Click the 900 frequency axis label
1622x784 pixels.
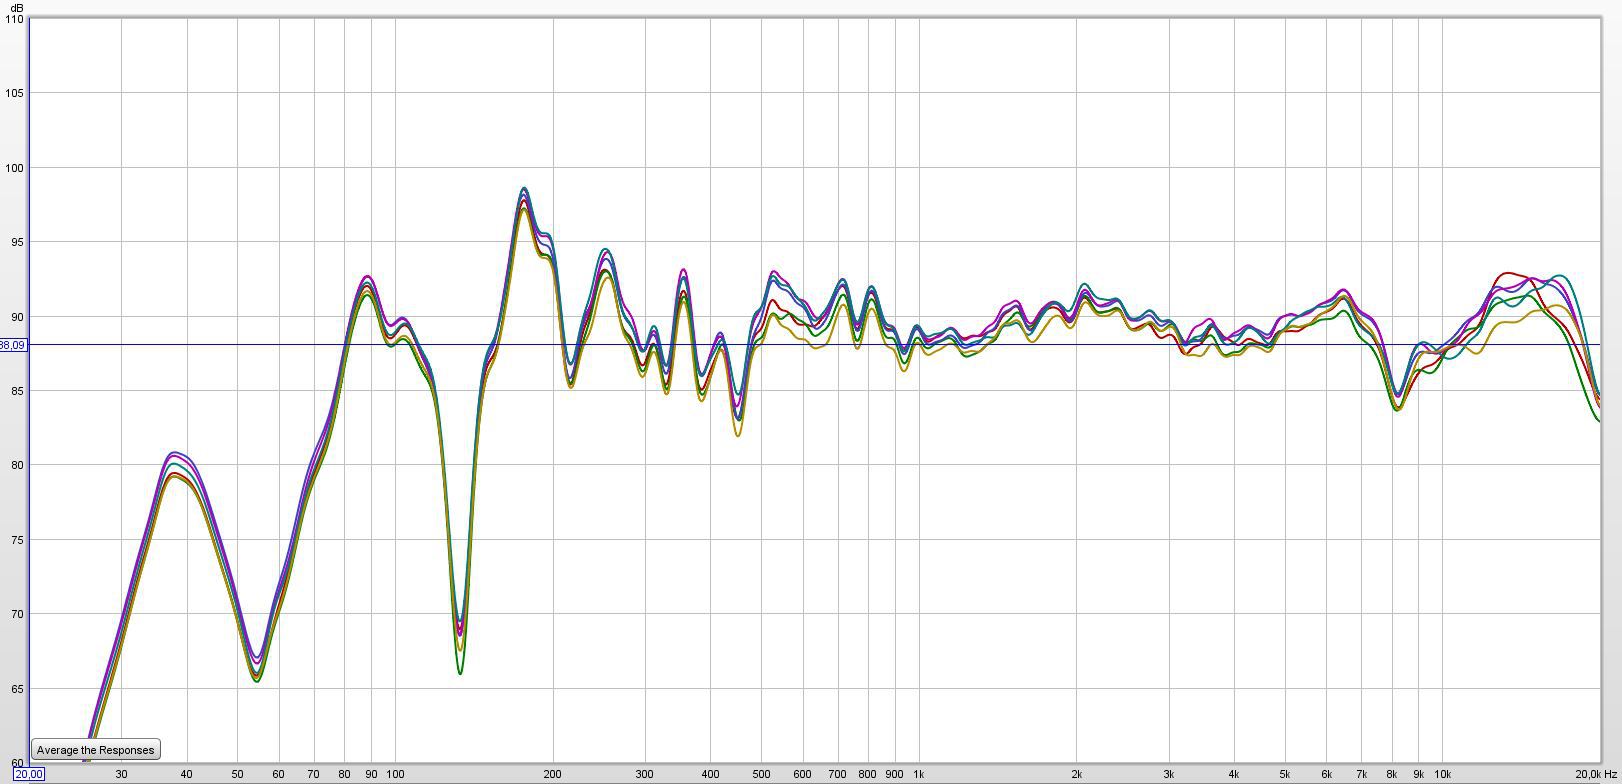click(894, 774)
